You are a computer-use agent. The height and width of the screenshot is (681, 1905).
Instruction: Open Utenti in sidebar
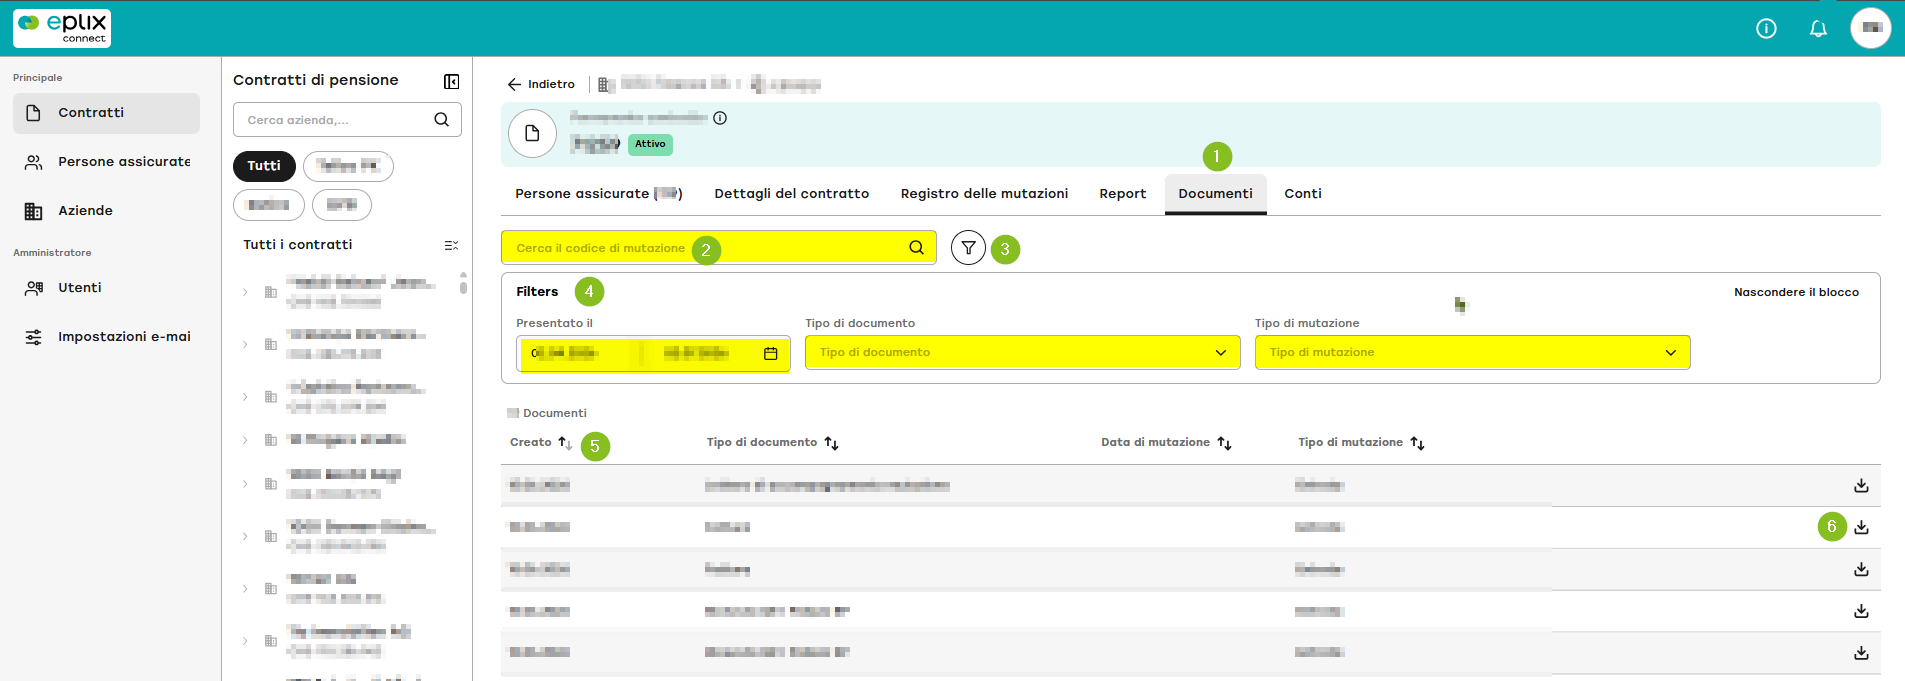[x=106, y=288]
